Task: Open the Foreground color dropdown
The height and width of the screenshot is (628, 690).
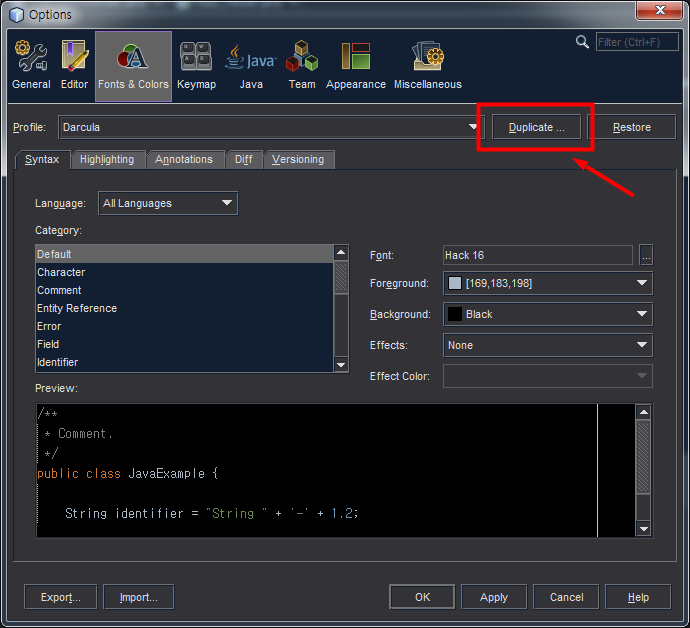Action: [548, 283]
